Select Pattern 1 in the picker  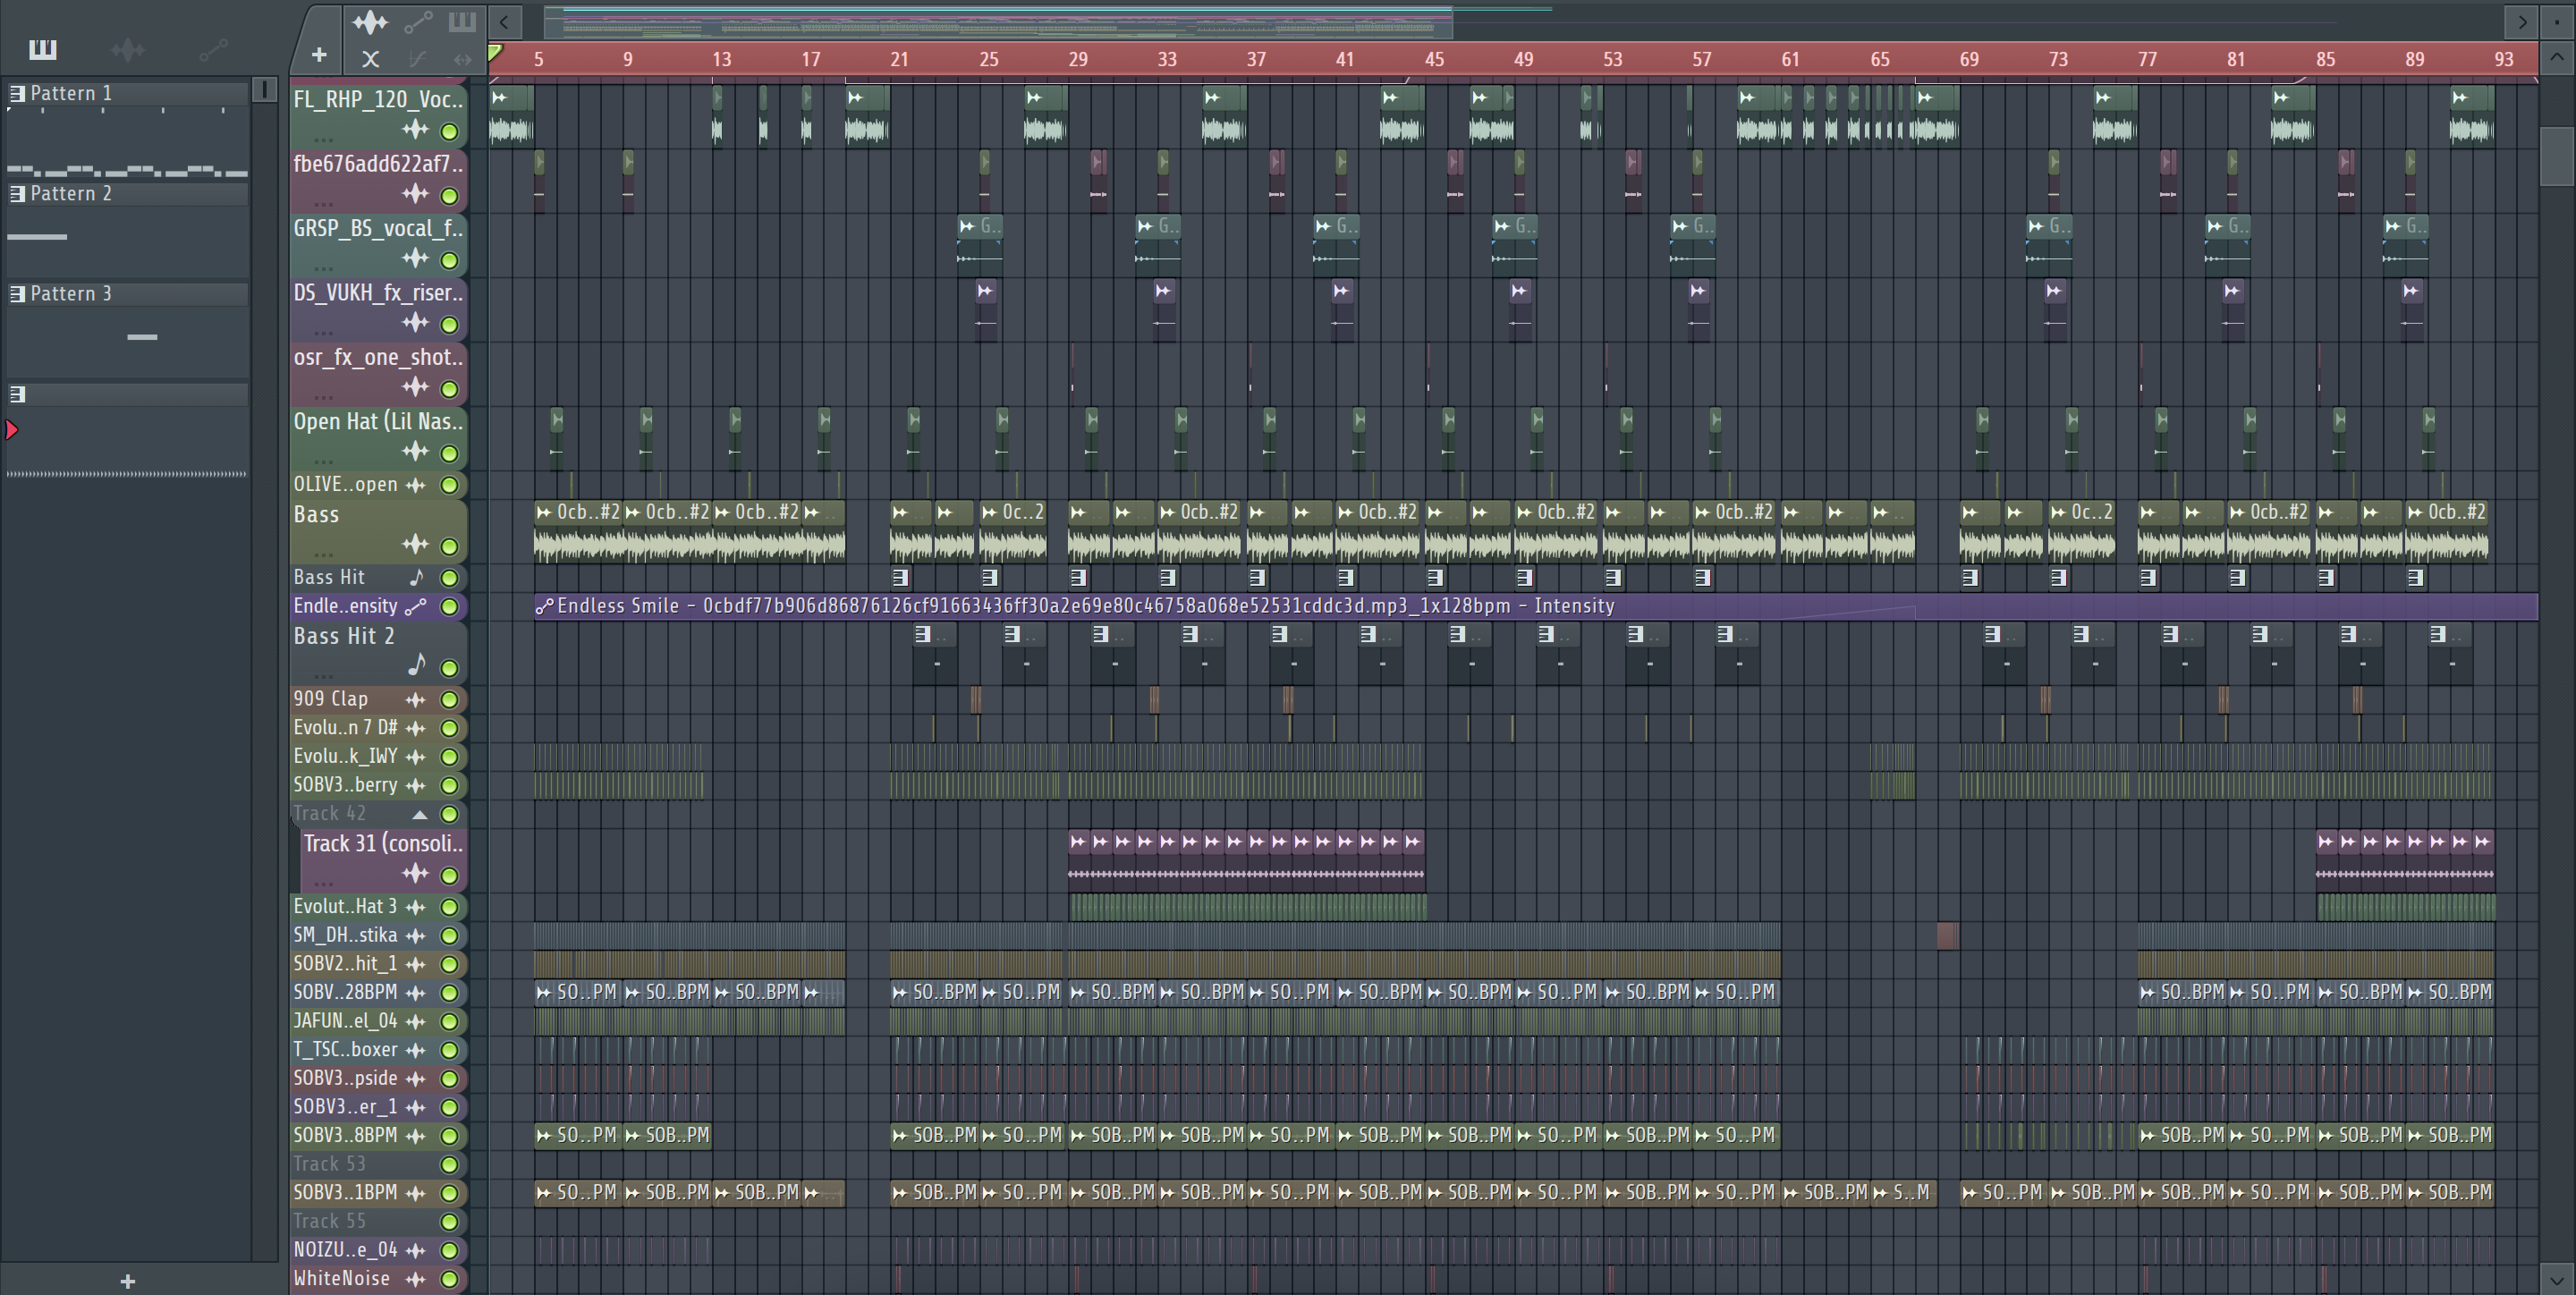point(129,93)
